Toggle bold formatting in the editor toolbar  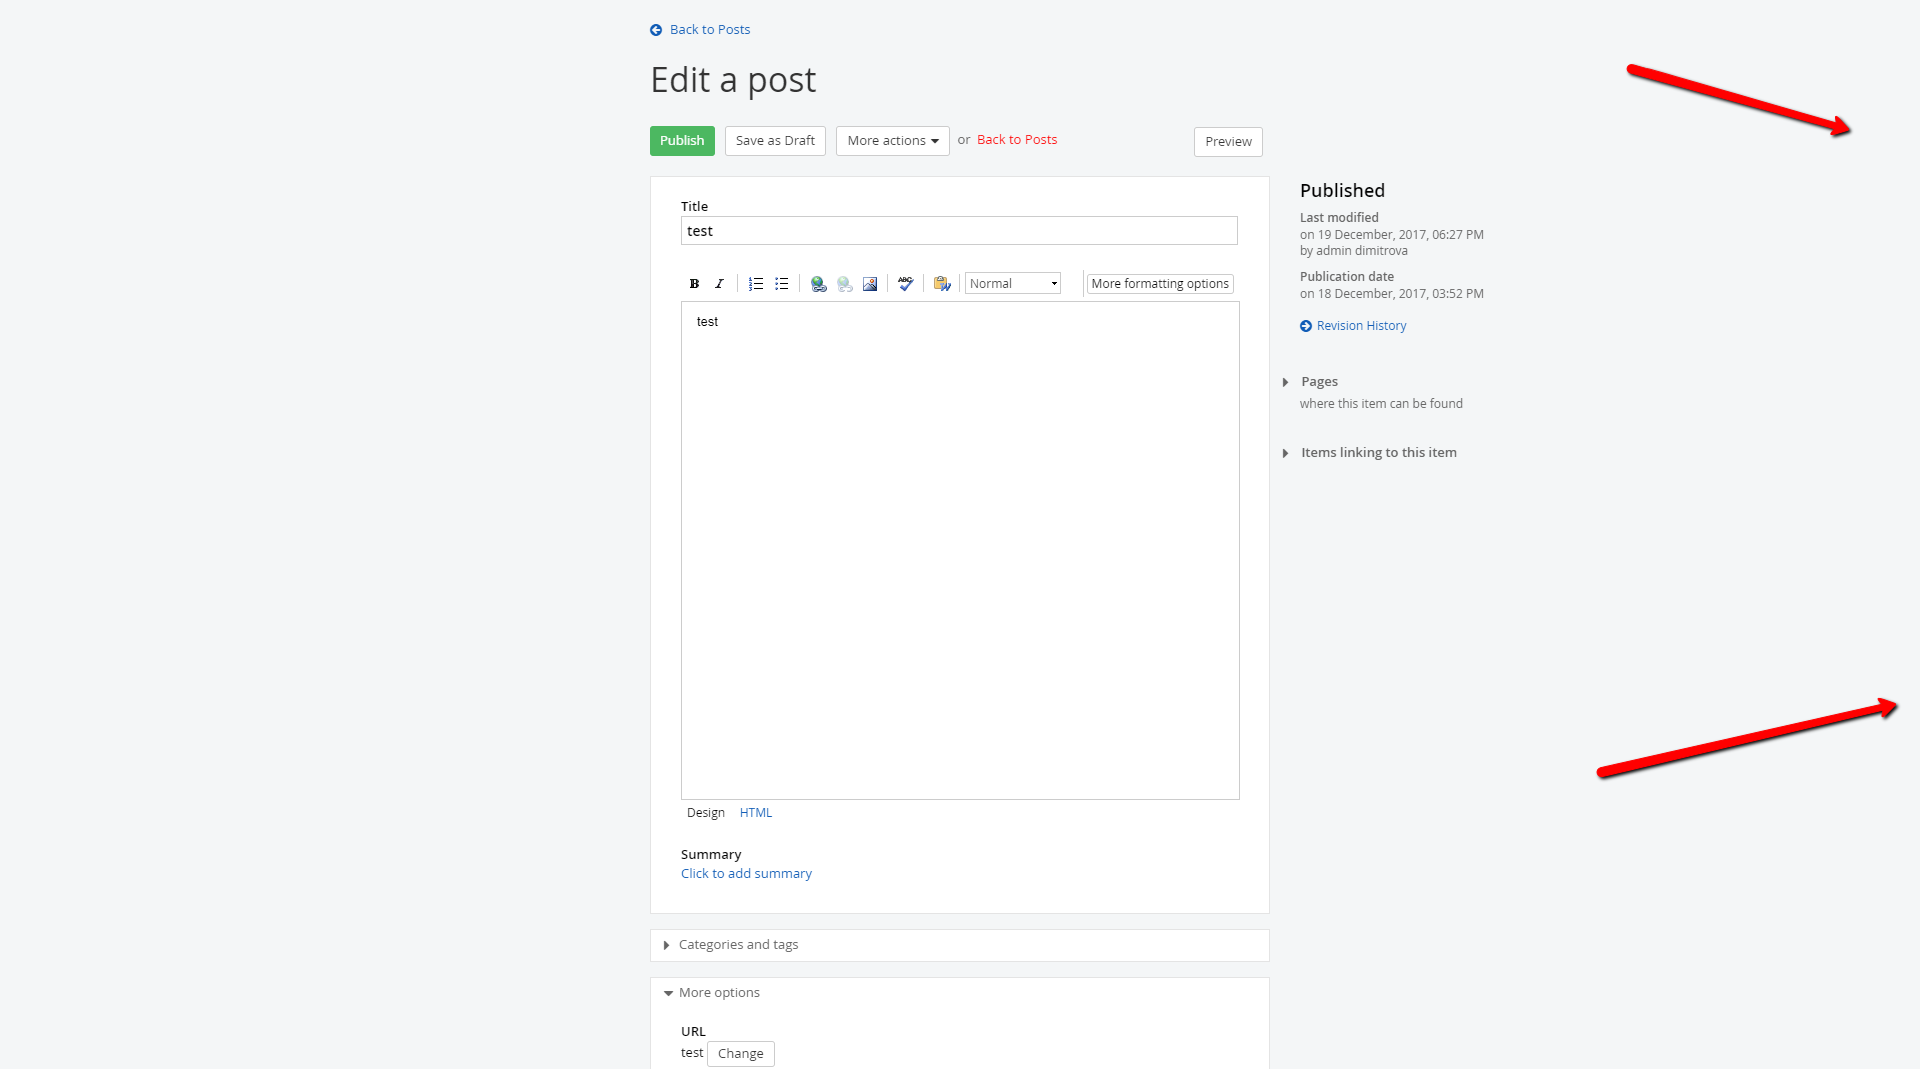[x=694, y=284]
